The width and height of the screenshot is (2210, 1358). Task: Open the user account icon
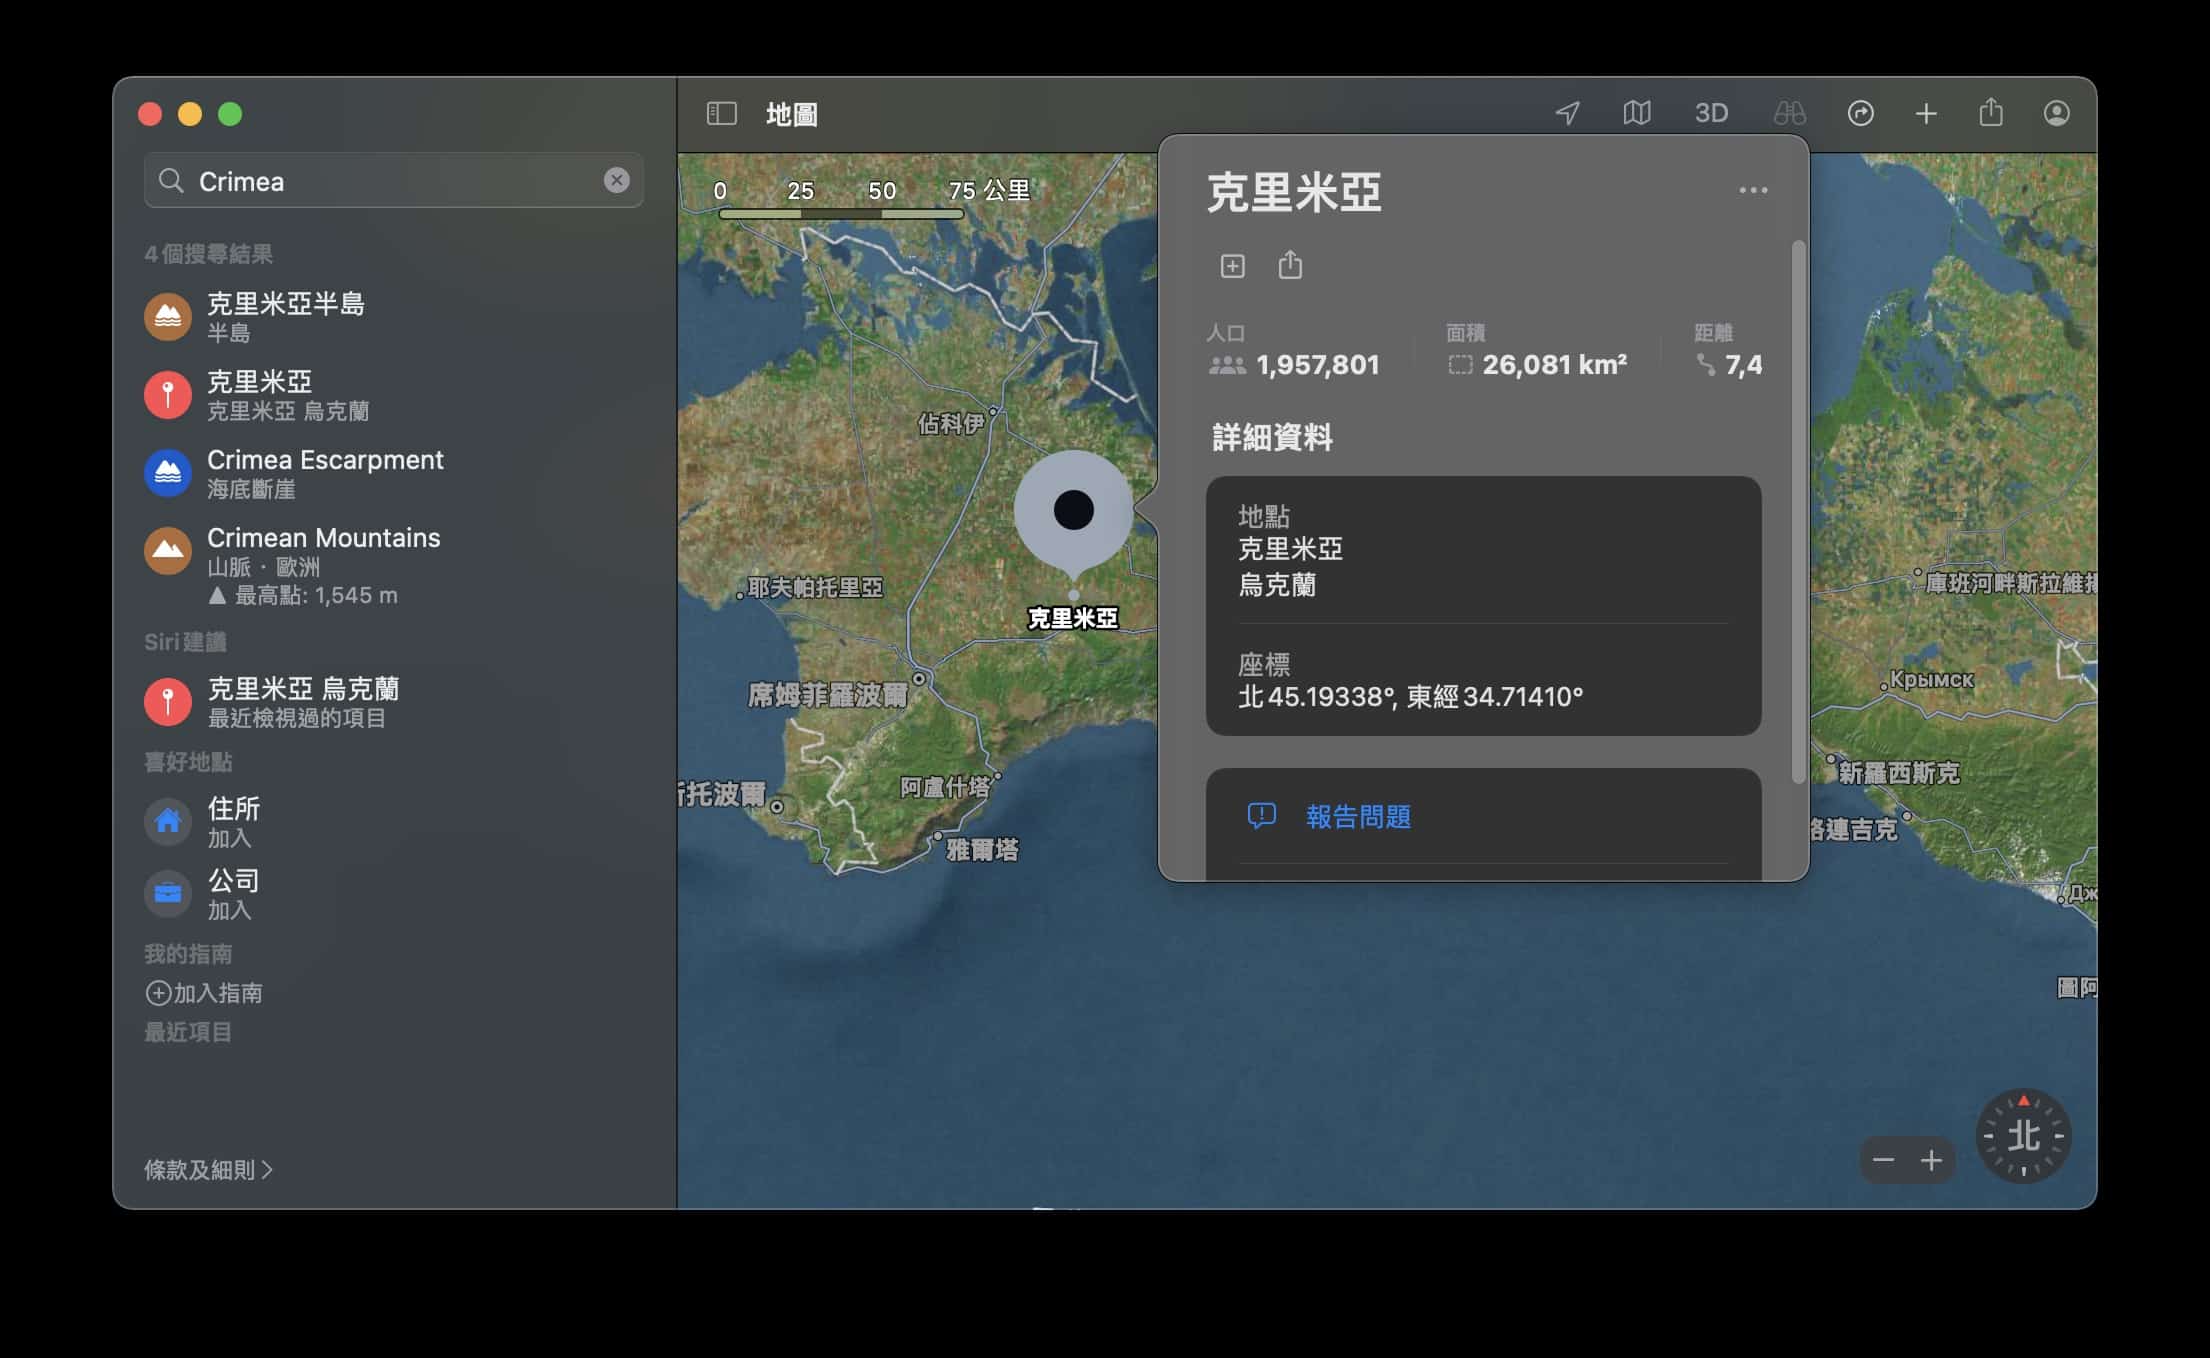coord(2056,114)
